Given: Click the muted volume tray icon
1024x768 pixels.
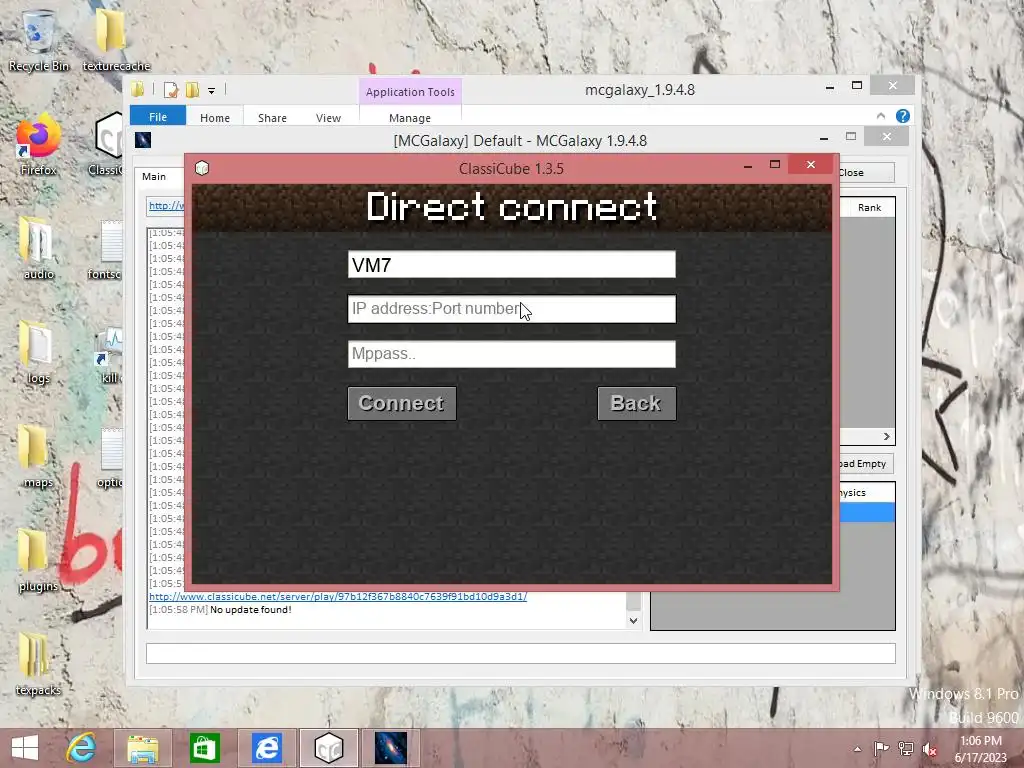Looking at the screenshot, I should pos(930,749).
